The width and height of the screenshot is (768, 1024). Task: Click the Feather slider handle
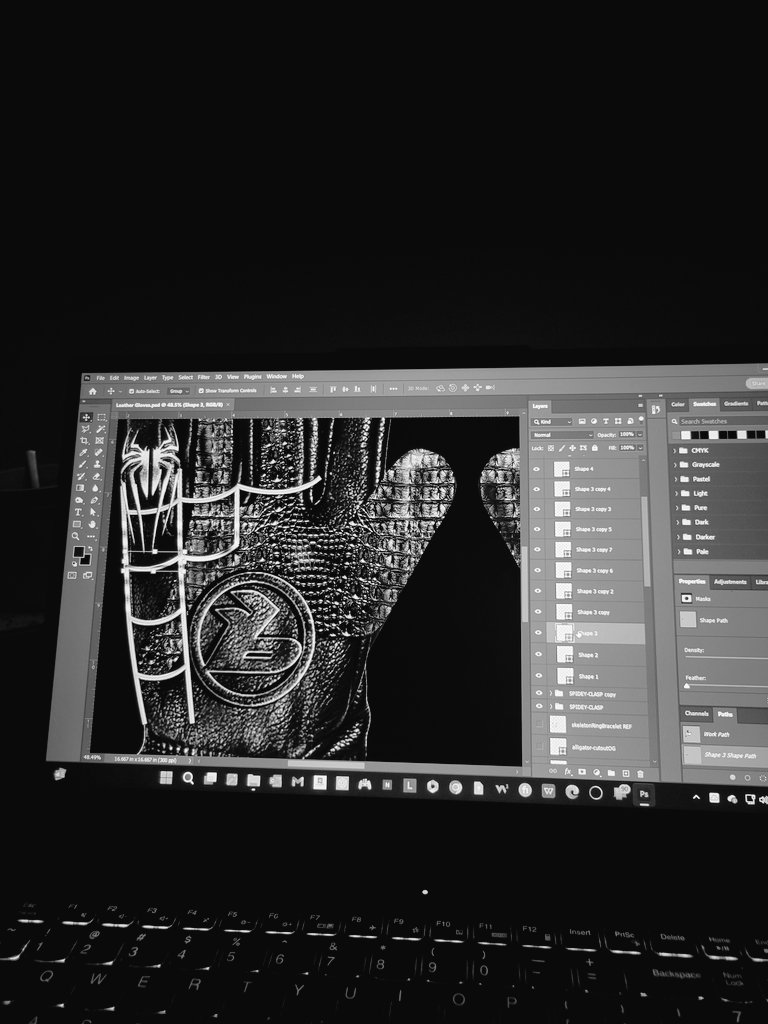click(687, 686)
